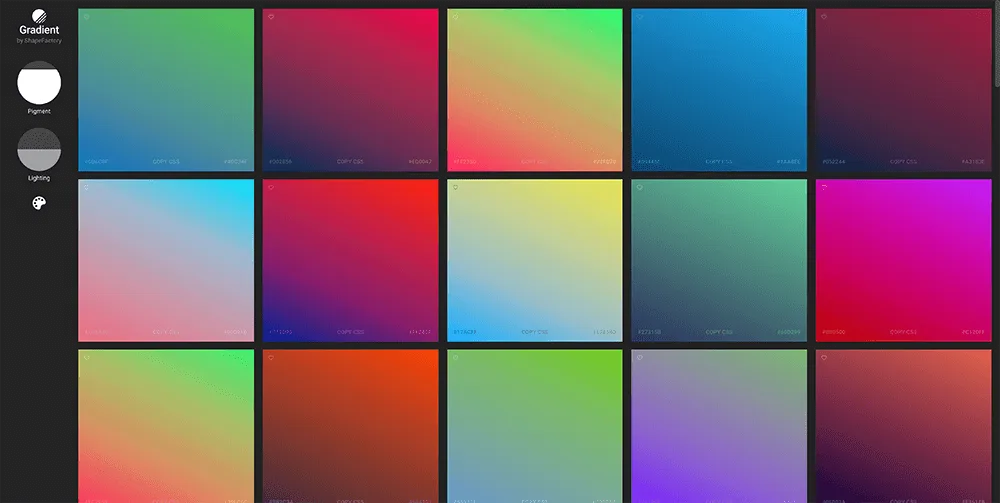
Task: Heart the cyan-to-pink gradient card
Action: click(x=86, y=187)
